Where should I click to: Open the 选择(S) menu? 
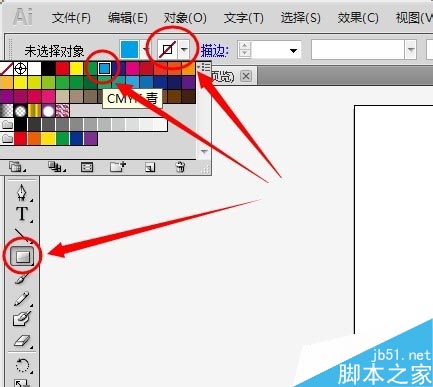(x=300, y=18)
